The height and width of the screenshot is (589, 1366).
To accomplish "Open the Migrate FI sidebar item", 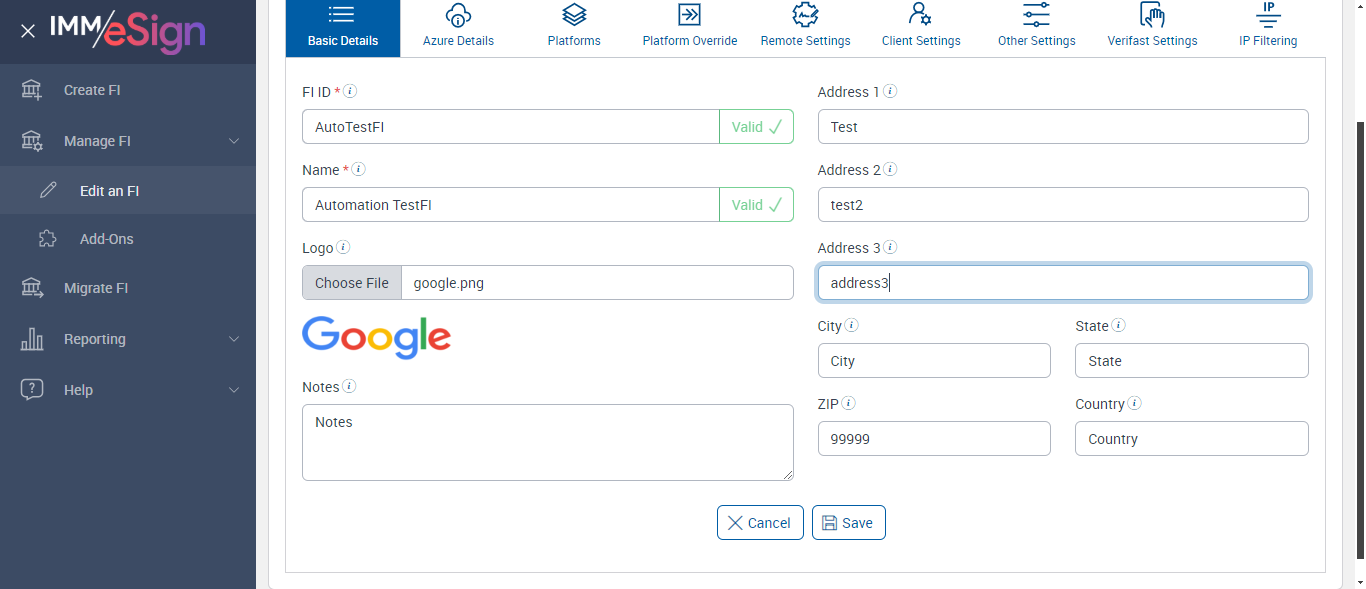I will tap(96, 288).
